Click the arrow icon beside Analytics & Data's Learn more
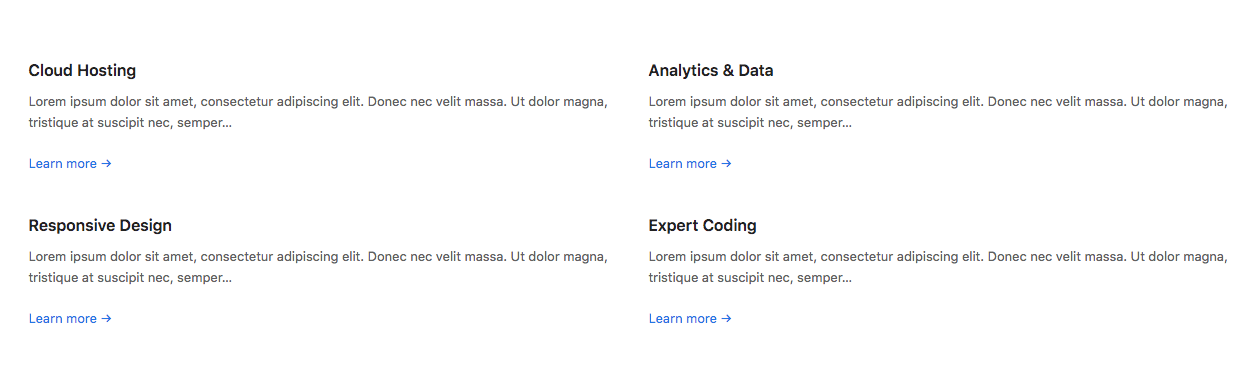 (726, 164)
